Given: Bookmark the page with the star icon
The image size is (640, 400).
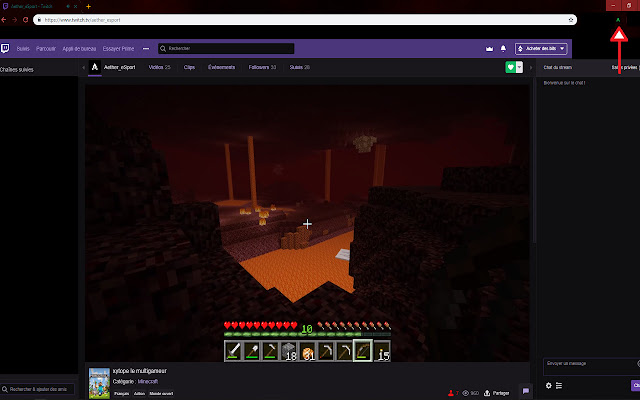Looking at the screenshot, I should (571, 20).
